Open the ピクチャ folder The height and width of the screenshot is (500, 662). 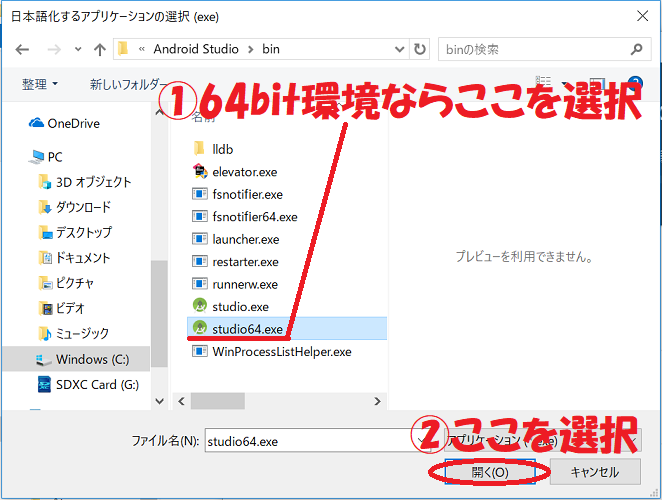click(x=65, y=283)
